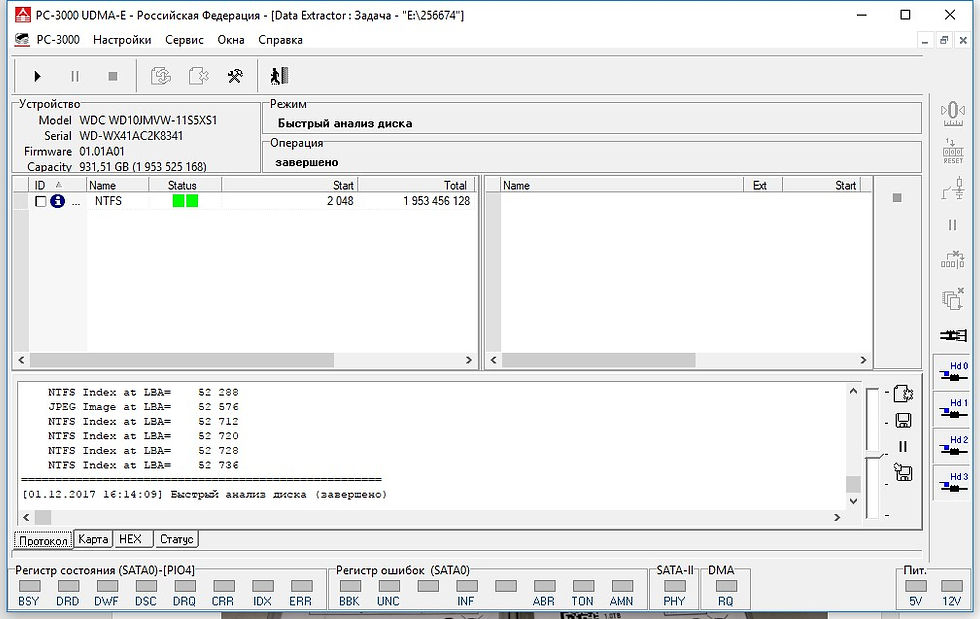
Task: Click the log settings (page with gear) icon
Action: [903, 393]
